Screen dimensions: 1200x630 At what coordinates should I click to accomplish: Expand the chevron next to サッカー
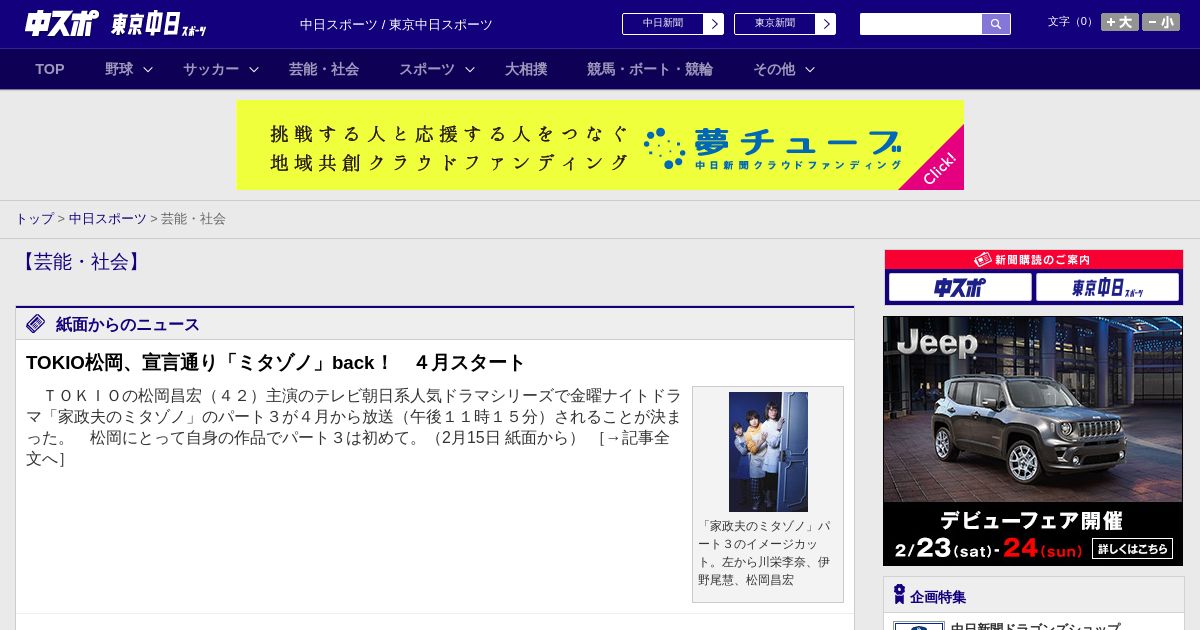click(254, 70)
